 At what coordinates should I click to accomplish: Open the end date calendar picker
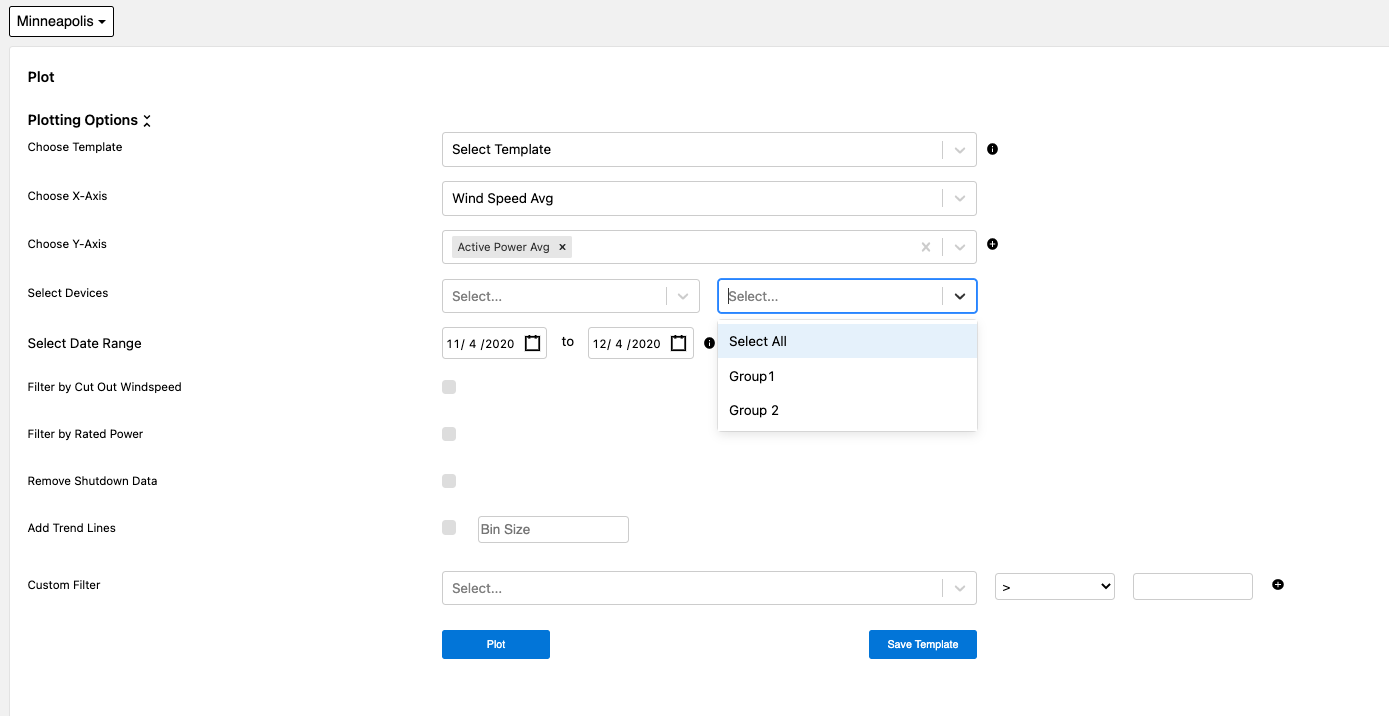[679, 343]
